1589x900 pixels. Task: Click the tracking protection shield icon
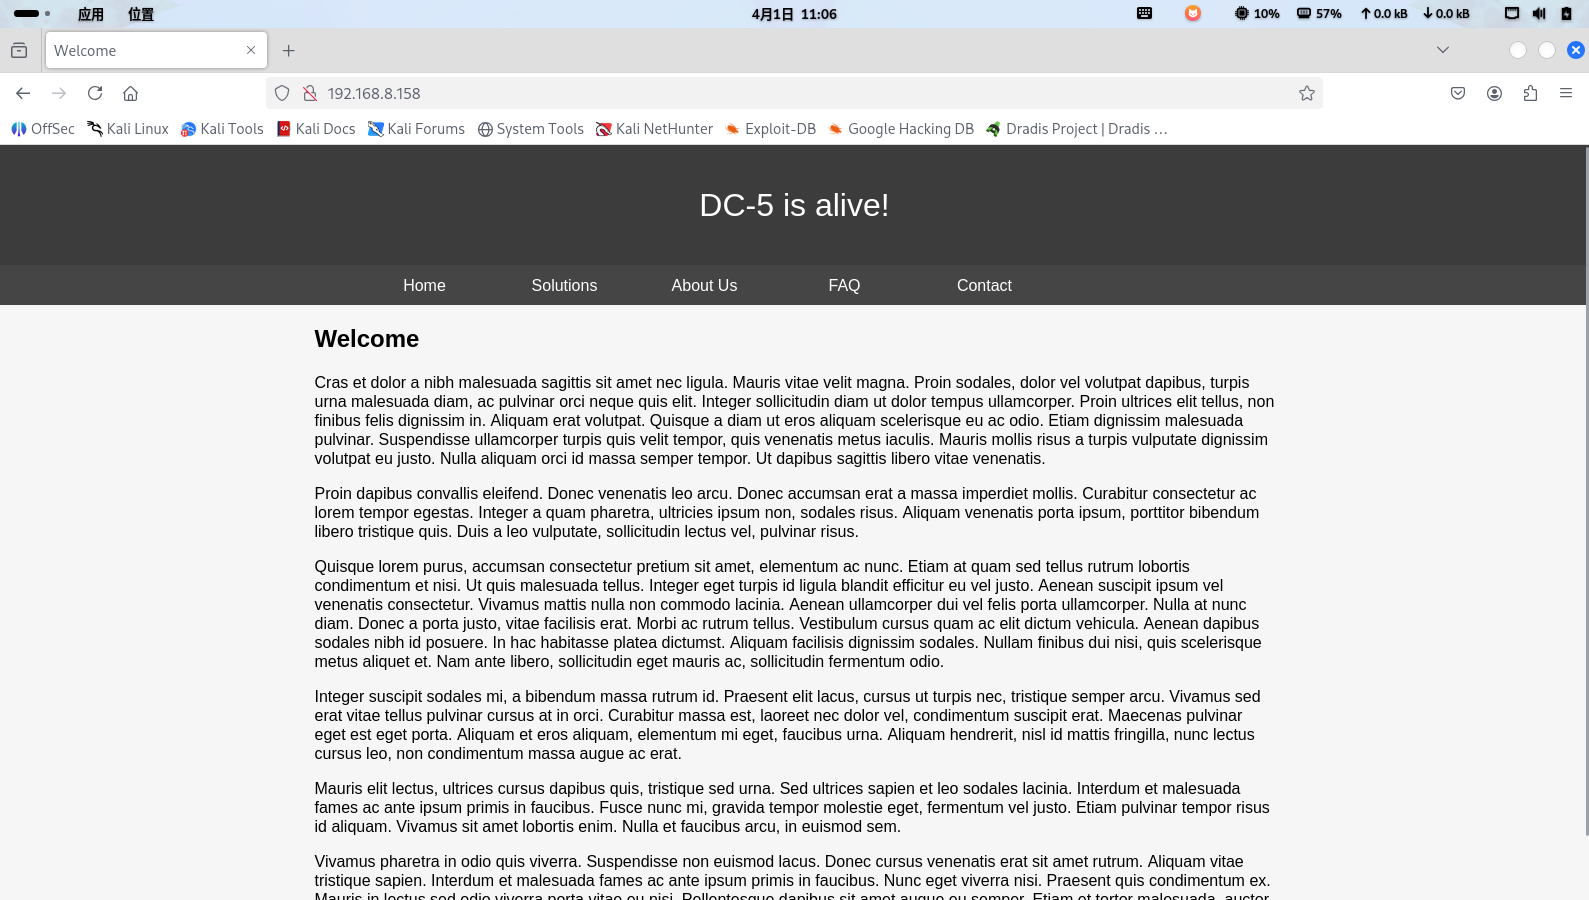tap(282, 93)
